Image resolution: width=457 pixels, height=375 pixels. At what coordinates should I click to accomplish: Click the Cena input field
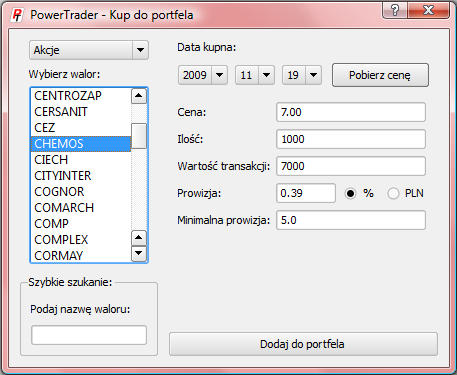click(x=351, y=112)
